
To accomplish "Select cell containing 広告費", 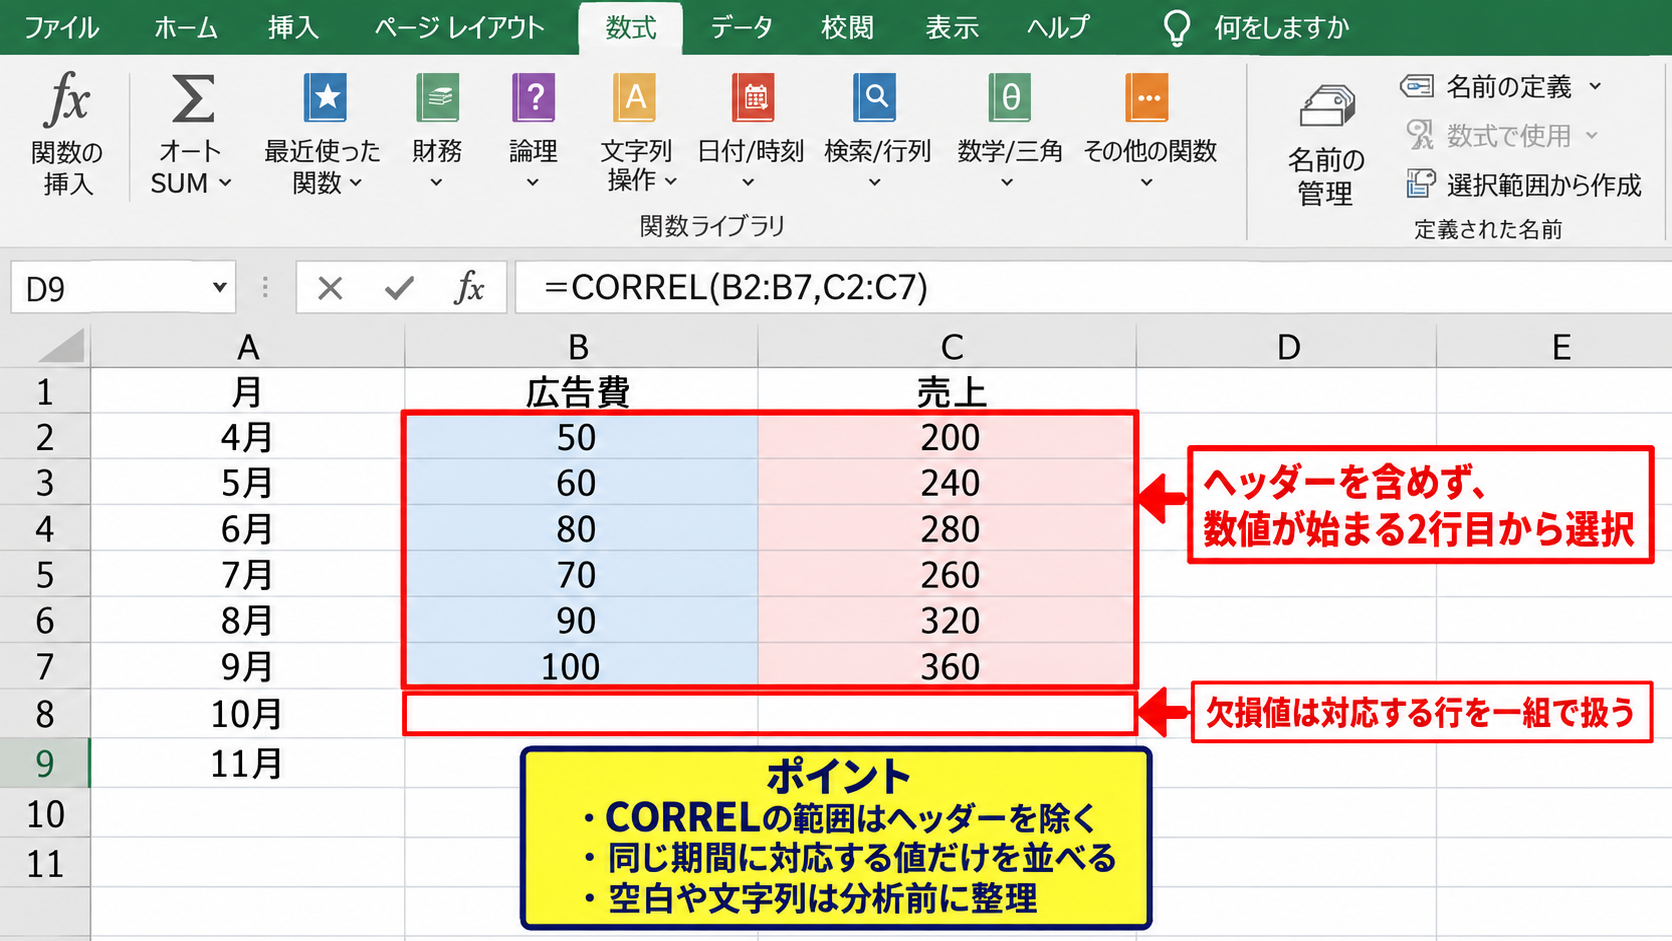I will pos(580,391).
